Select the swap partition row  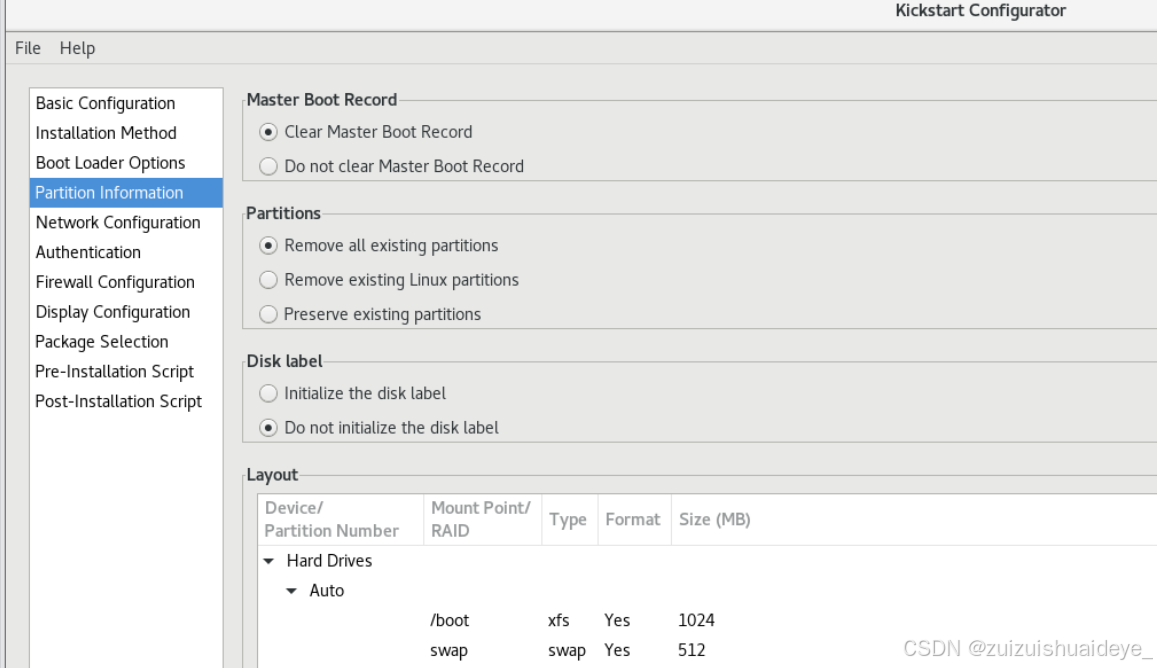pos(707,650)
